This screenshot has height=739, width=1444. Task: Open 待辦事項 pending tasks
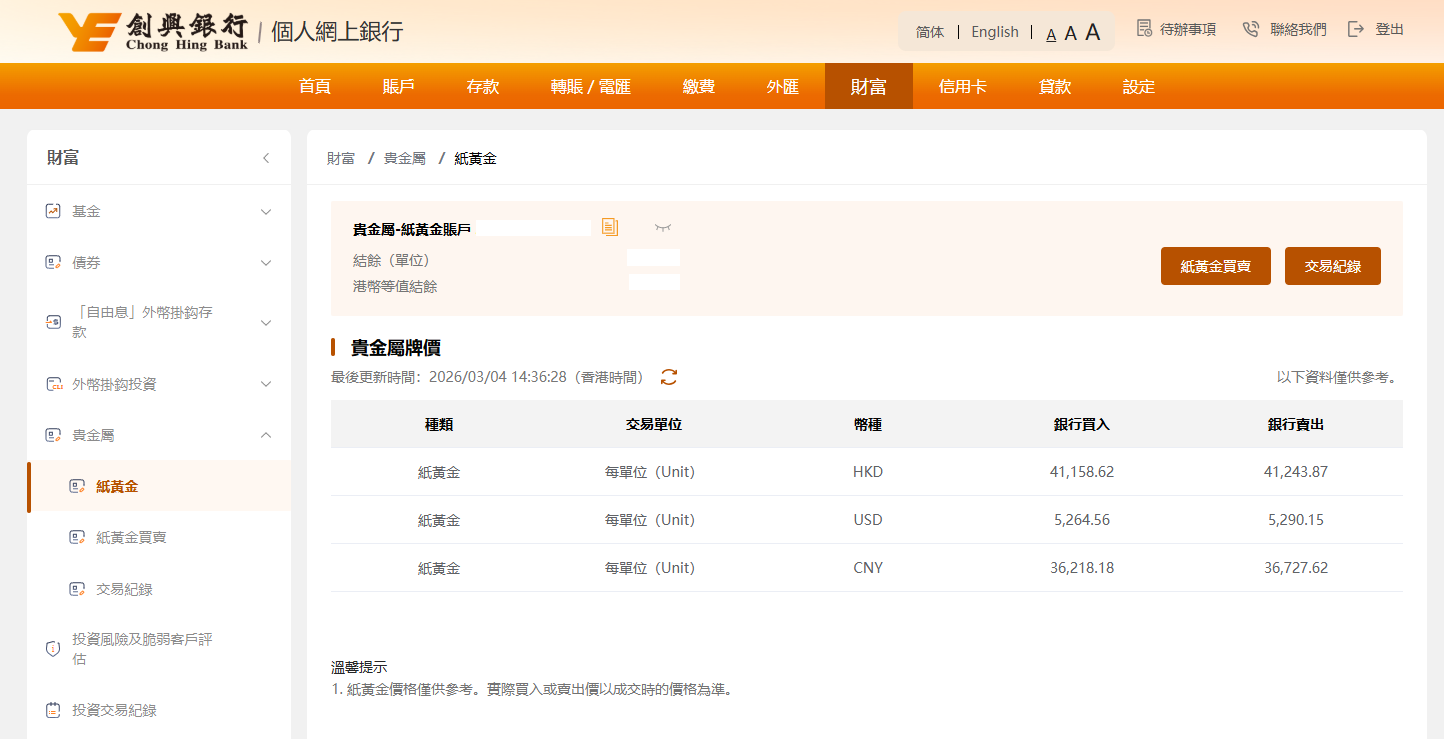(1176, 30)
